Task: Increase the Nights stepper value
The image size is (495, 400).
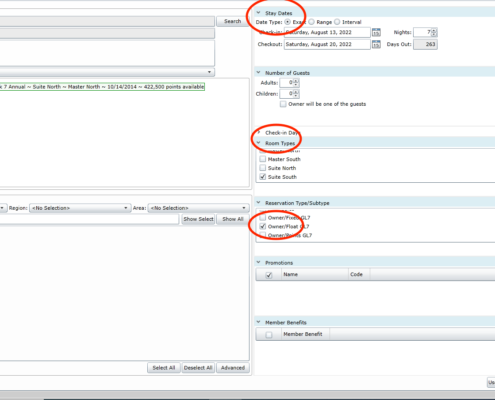Action: click(x=434, y=30)
